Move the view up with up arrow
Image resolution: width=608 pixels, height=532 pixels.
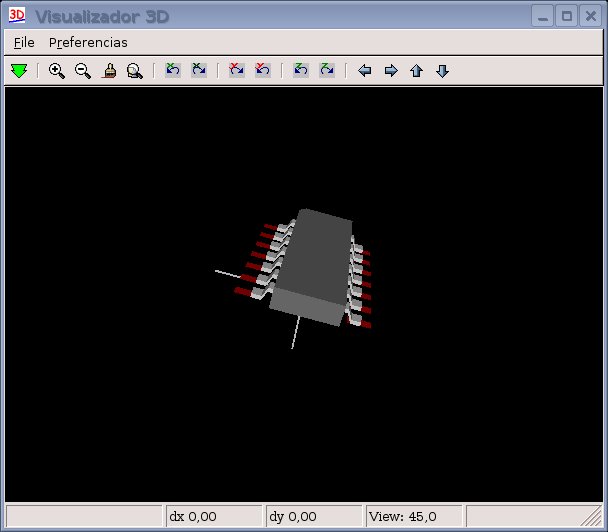[x=417, y=71]
